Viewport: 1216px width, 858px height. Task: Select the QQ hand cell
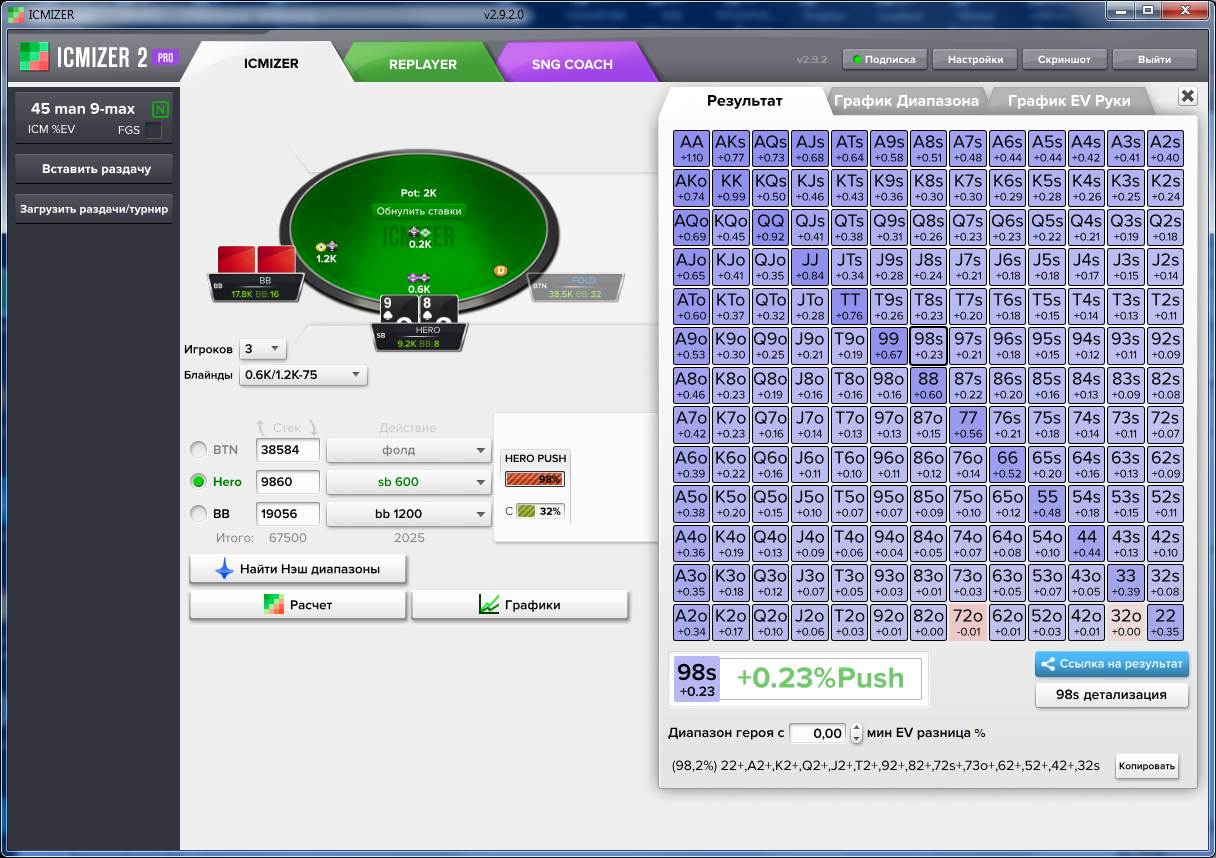pos(771,227)
